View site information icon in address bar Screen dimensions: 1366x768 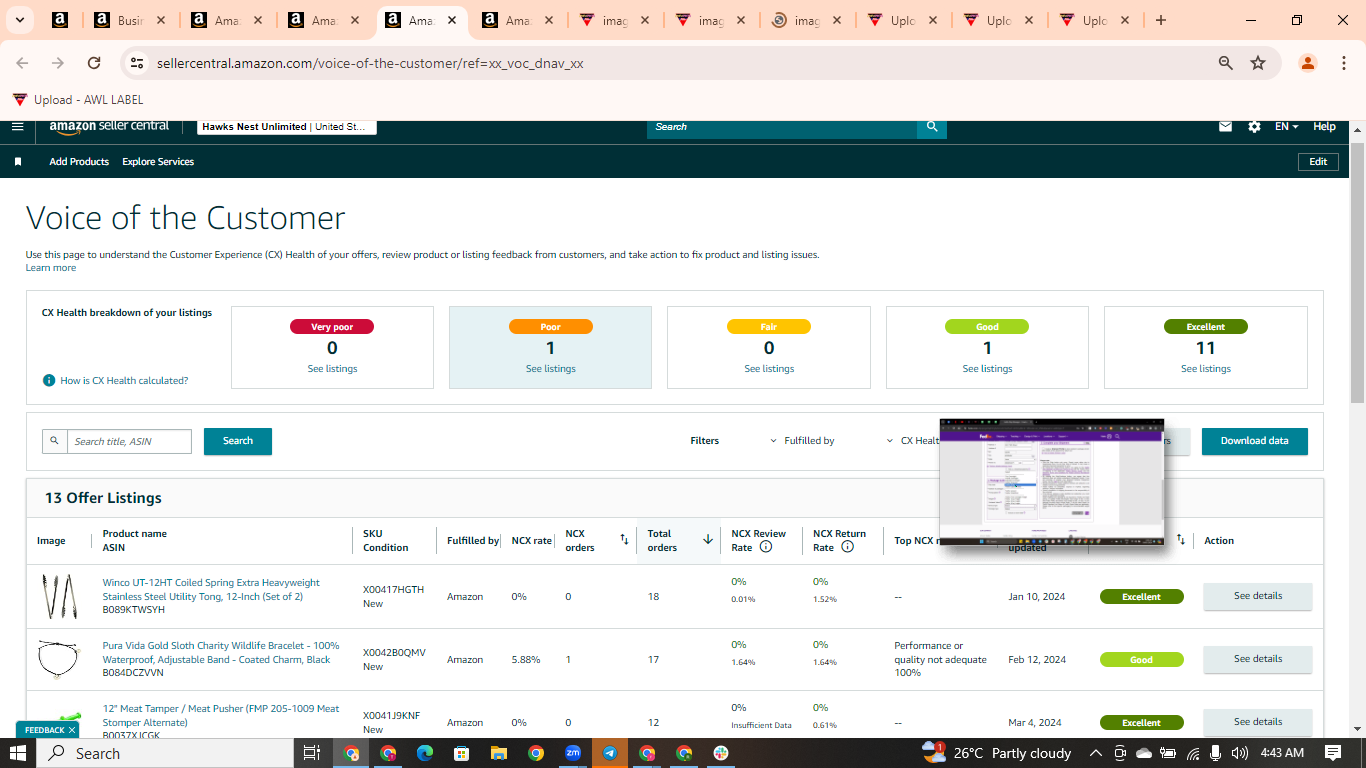(x=138, y=63)
